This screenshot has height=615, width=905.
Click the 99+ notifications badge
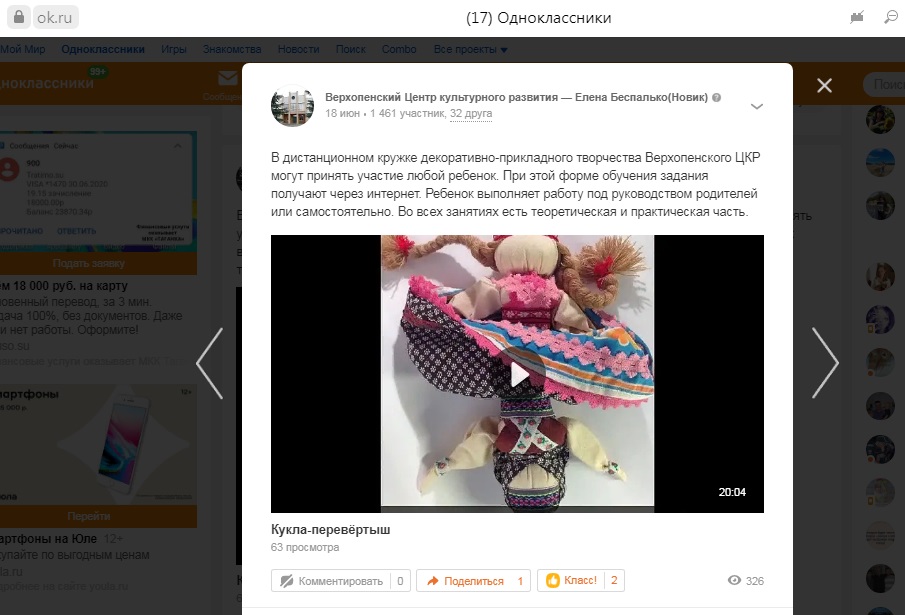[98, 72]
